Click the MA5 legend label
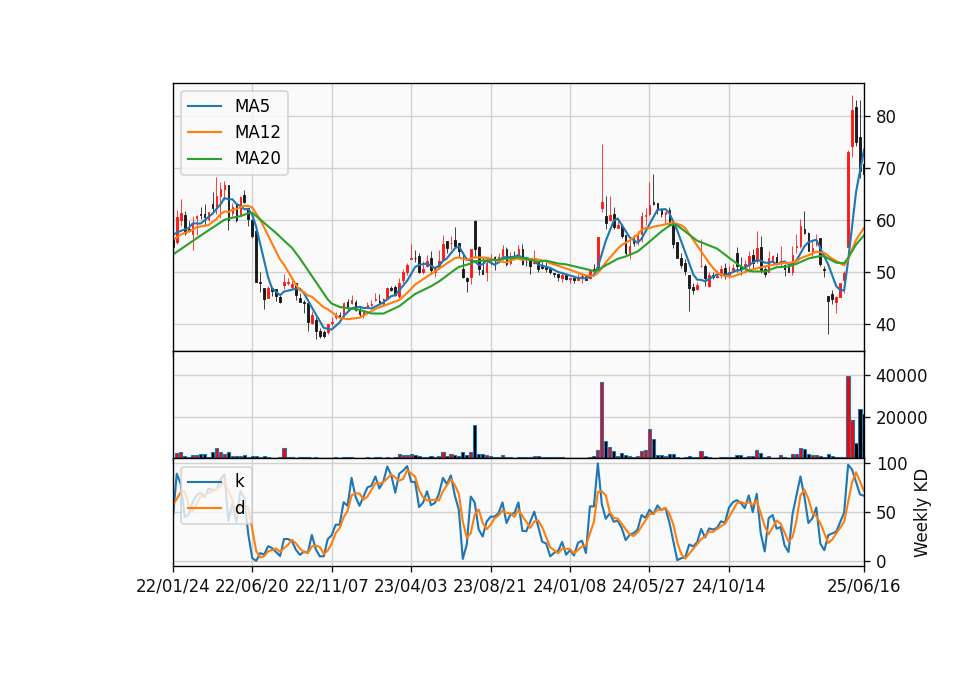 [252, 106]
